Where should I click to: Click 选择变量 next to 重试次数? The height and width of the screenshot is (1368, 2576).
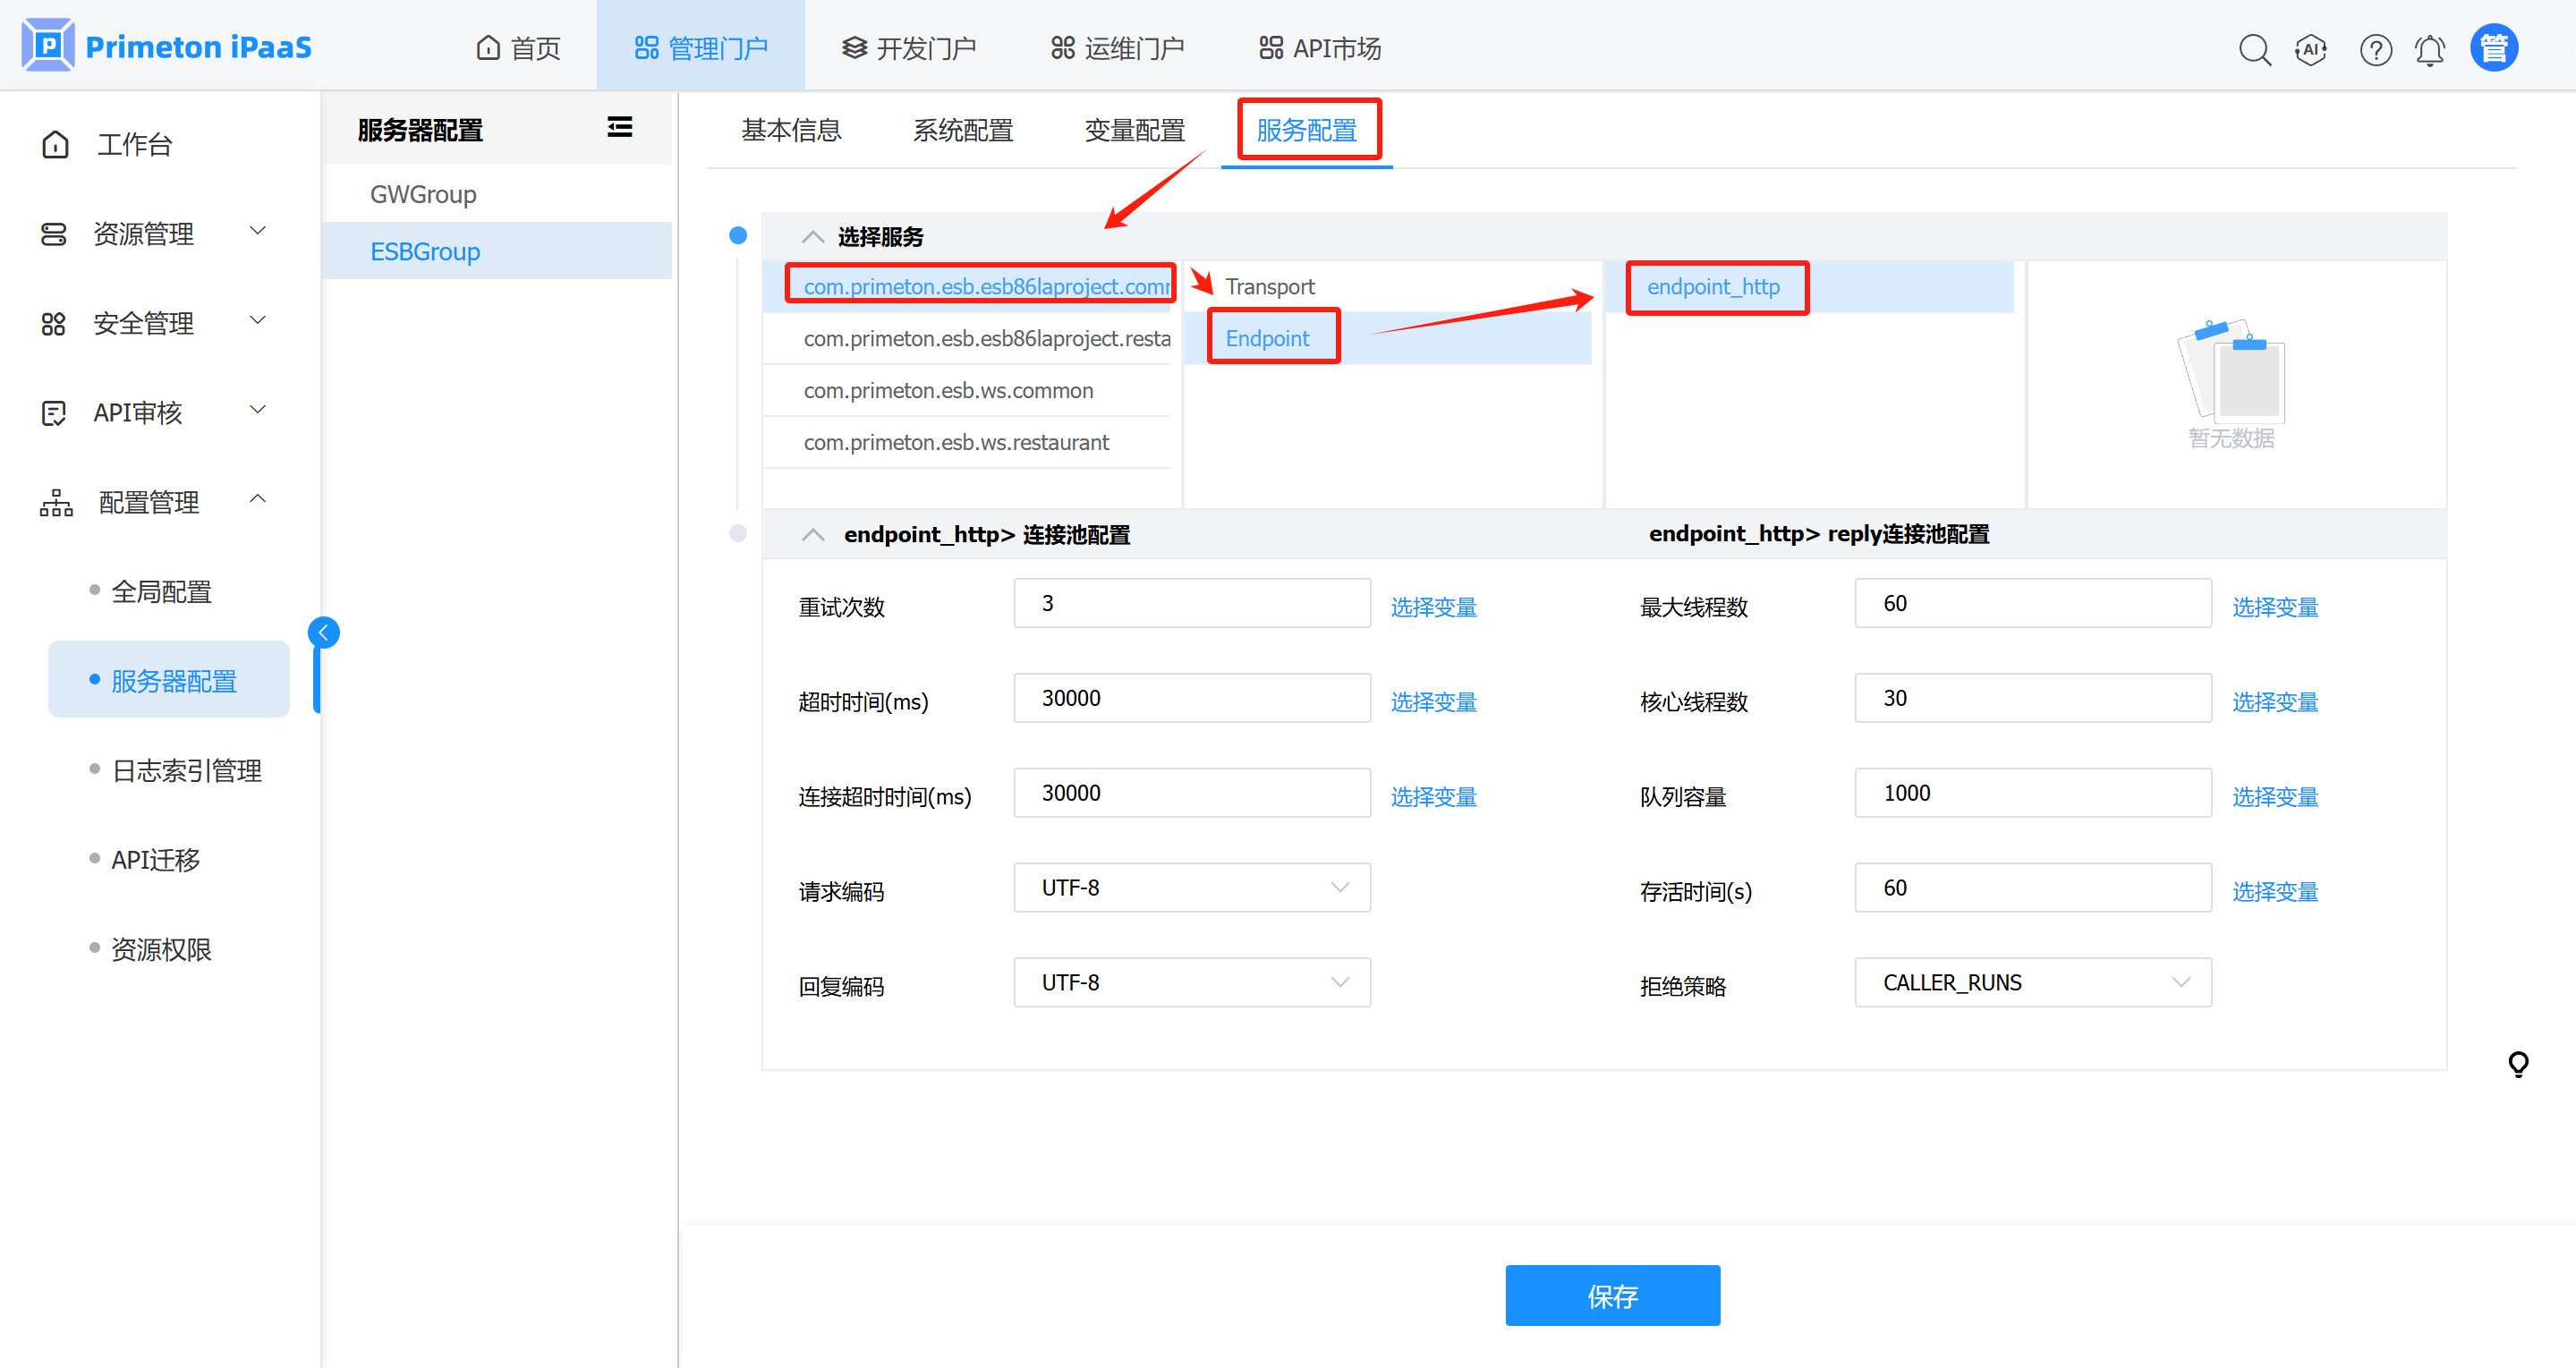point(1433,607)
